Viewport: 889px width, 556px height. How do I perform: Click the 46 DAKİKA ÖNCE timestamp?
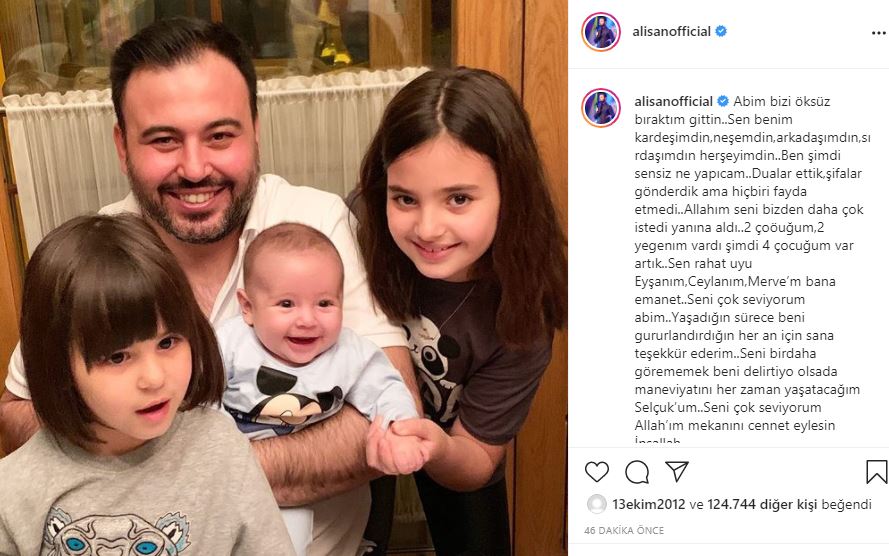(624, 530)
